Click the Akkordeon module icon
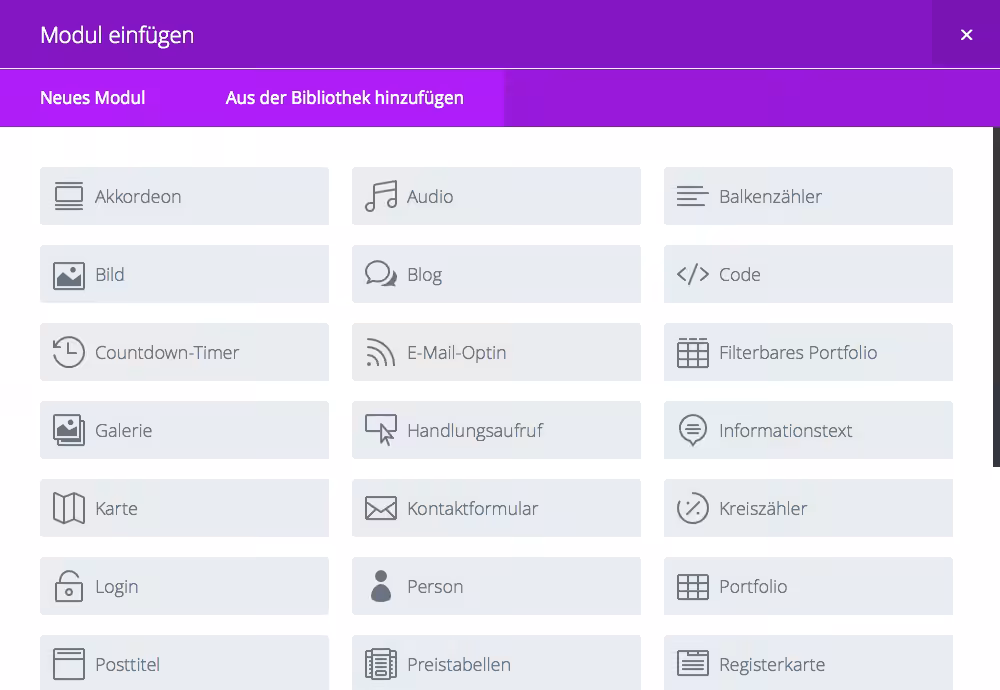 coord(69,196)
